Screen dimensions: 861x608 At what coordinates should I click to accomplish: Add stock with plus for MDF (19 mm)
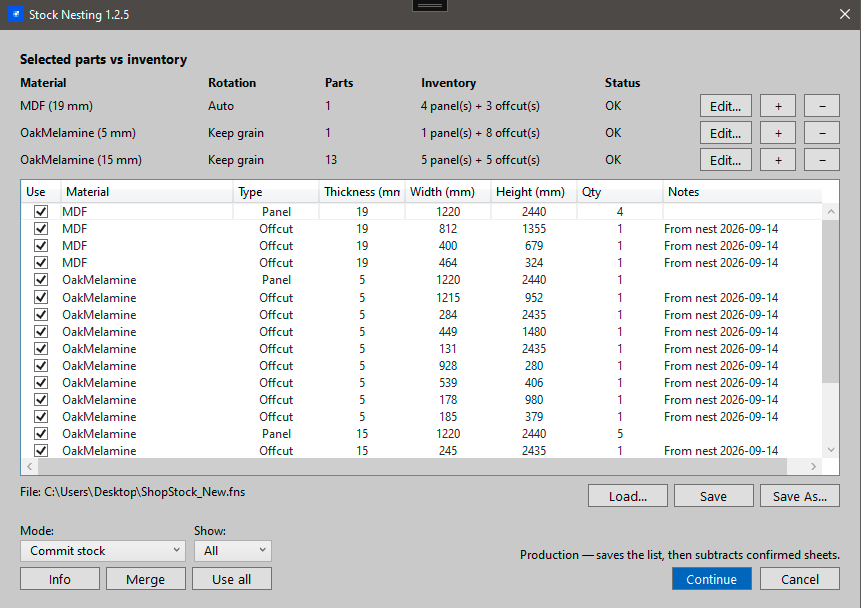[778, 106]
